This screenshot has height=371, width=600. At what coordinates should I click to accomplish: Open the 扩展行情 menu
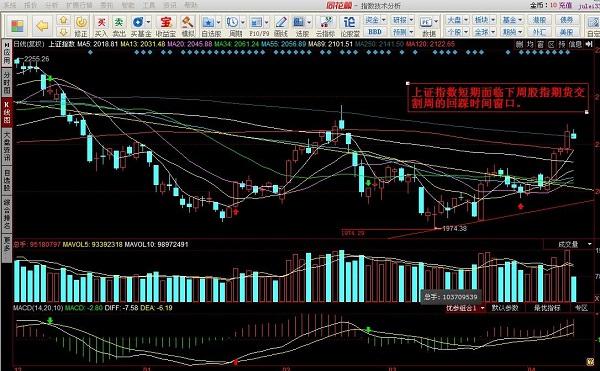[x=79, y=5]
